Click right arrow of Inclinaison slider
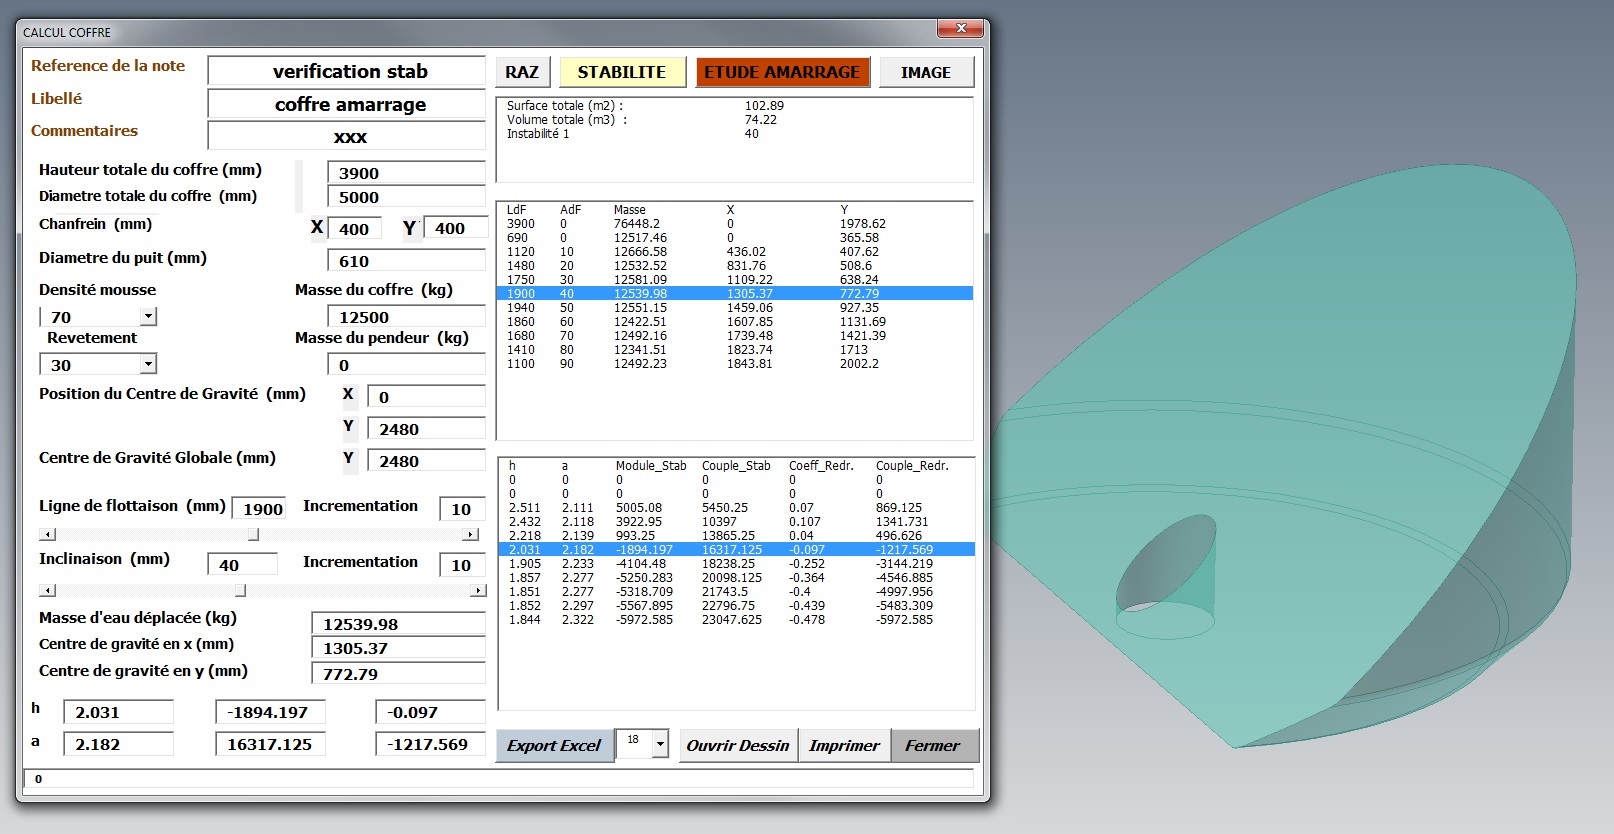 [477, 591]
